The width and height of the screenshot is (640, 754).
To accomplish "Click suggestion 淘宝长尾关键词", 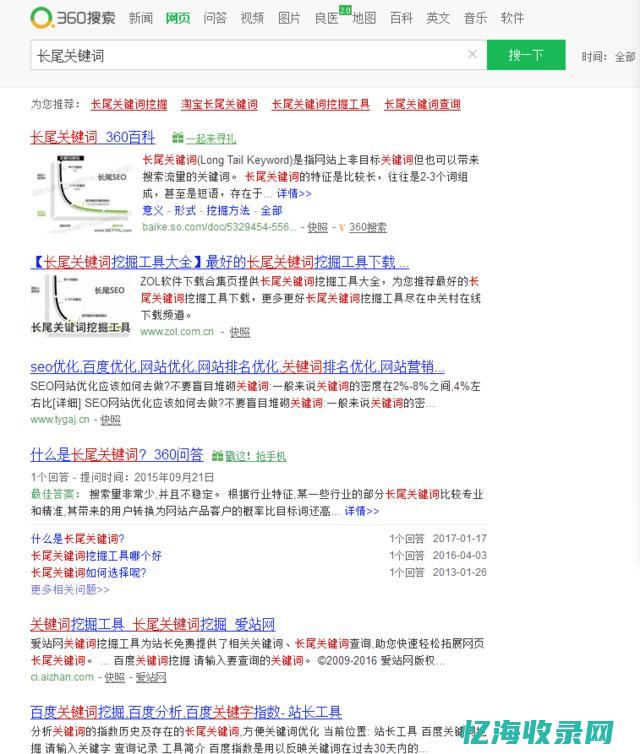I will (x=219, y=104).
